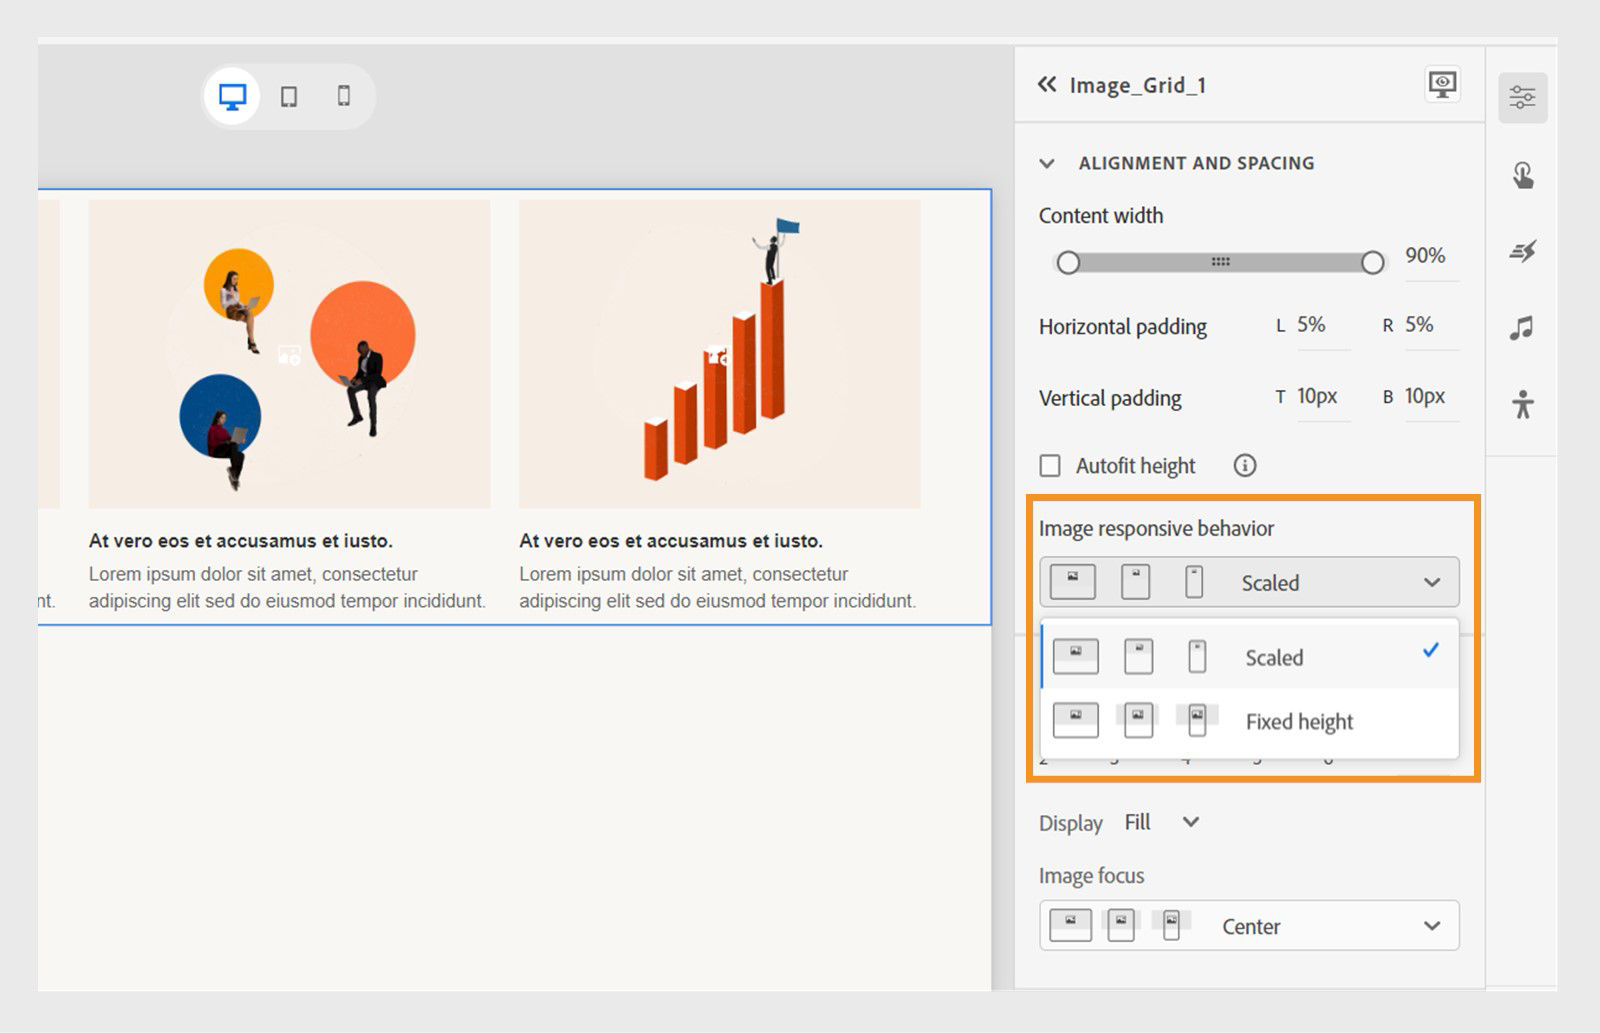
Task: Select desktop preview mode
Action: tap(233, 95)
